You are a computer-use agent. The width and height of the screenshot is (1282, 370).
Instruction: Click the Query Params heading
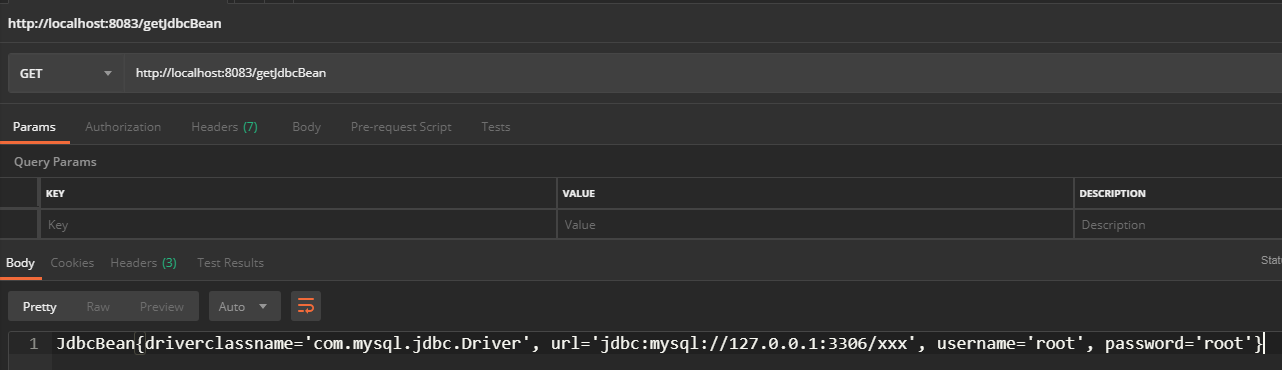pos(55,161)
